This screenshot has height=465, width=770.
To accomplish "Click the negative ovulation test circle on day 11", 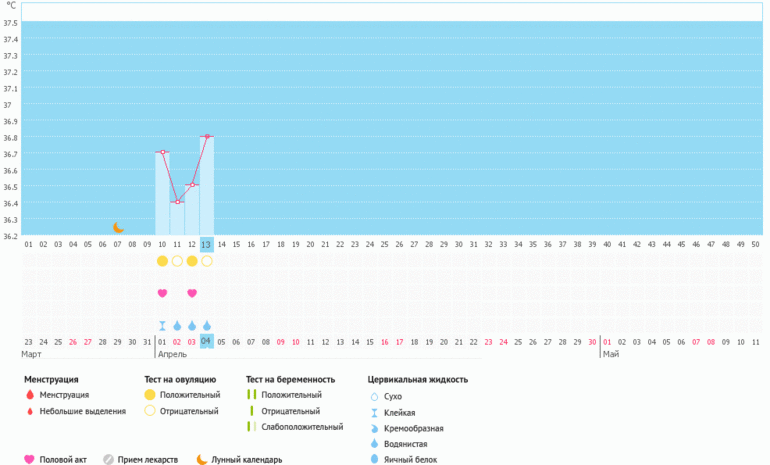I will click(x=177, y=261).
